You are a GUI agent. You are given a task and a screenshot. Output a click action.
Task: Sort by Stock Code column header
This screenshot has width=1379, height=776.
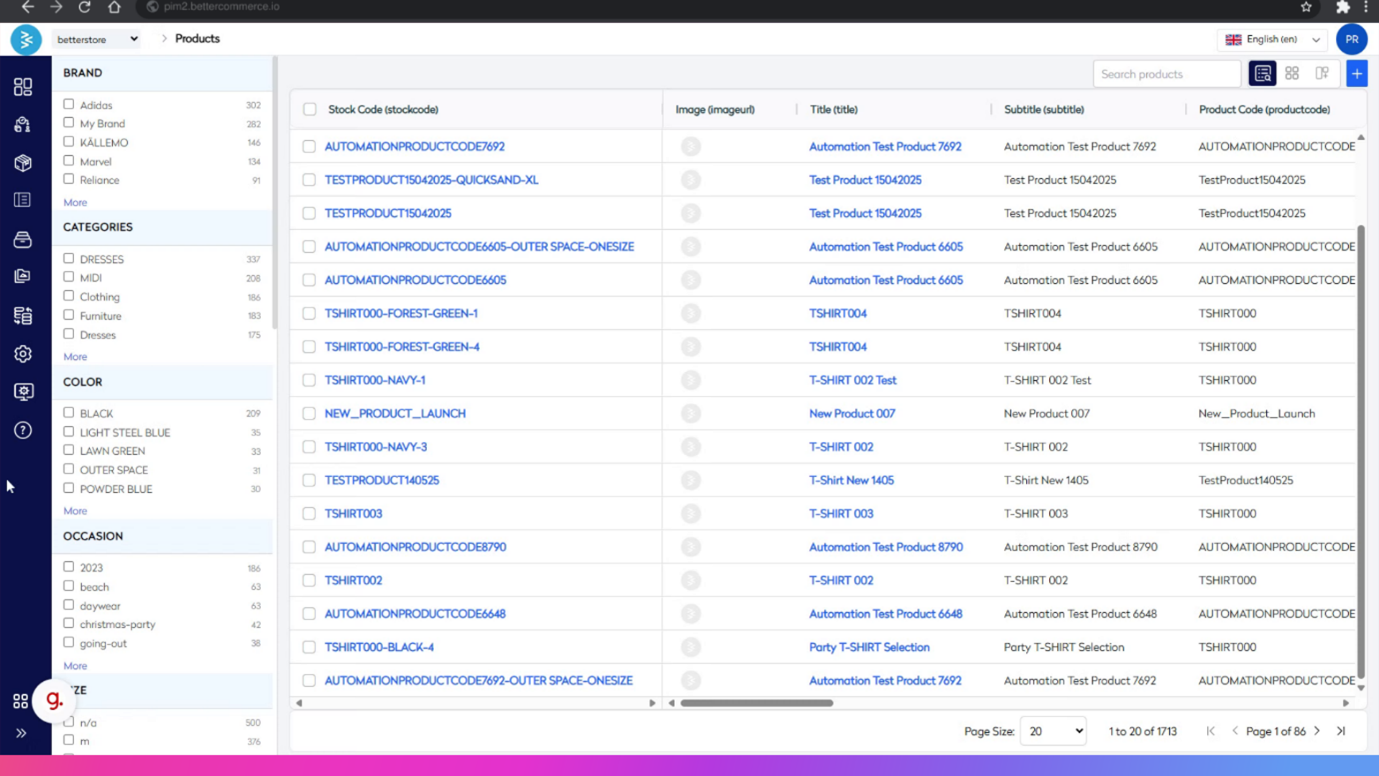[x=383, y=109]
